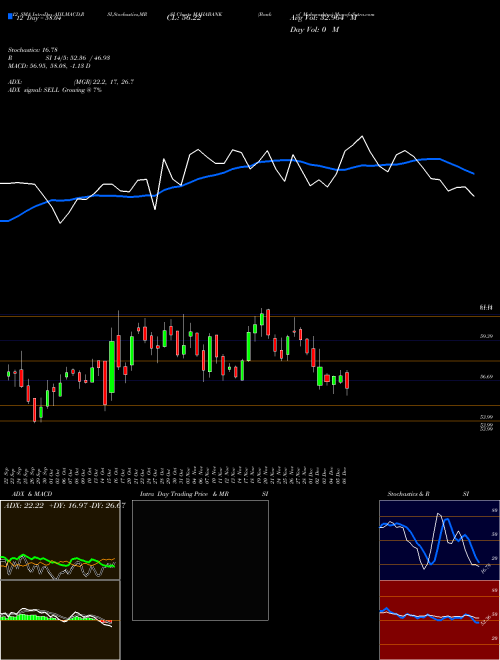500x660 pixels.
Task: Click the 'MACD: 56.93, 58.08, -1.13 D' line
Action: [x=49, y=66]
